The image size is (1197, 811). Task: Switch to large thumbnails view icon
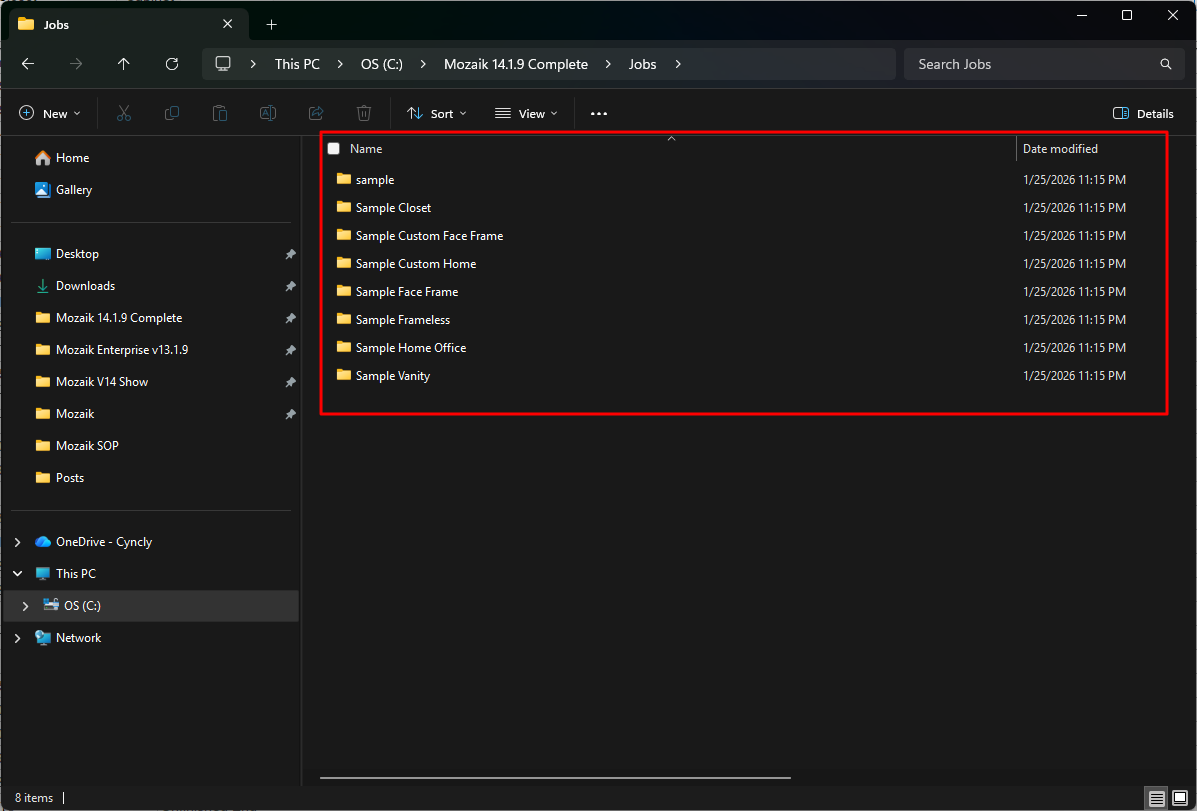[1179, 798]
